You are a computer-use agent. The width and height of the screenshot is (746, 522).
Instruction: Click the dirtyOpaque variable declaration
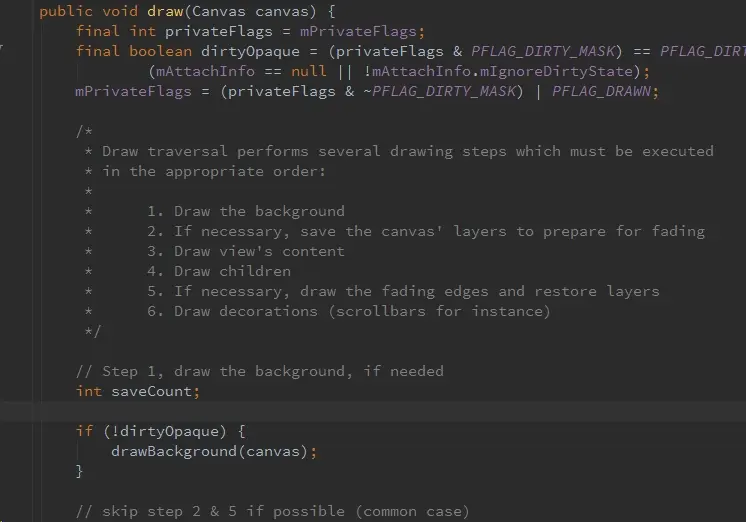pyautogui.click(x=250, y=51)
